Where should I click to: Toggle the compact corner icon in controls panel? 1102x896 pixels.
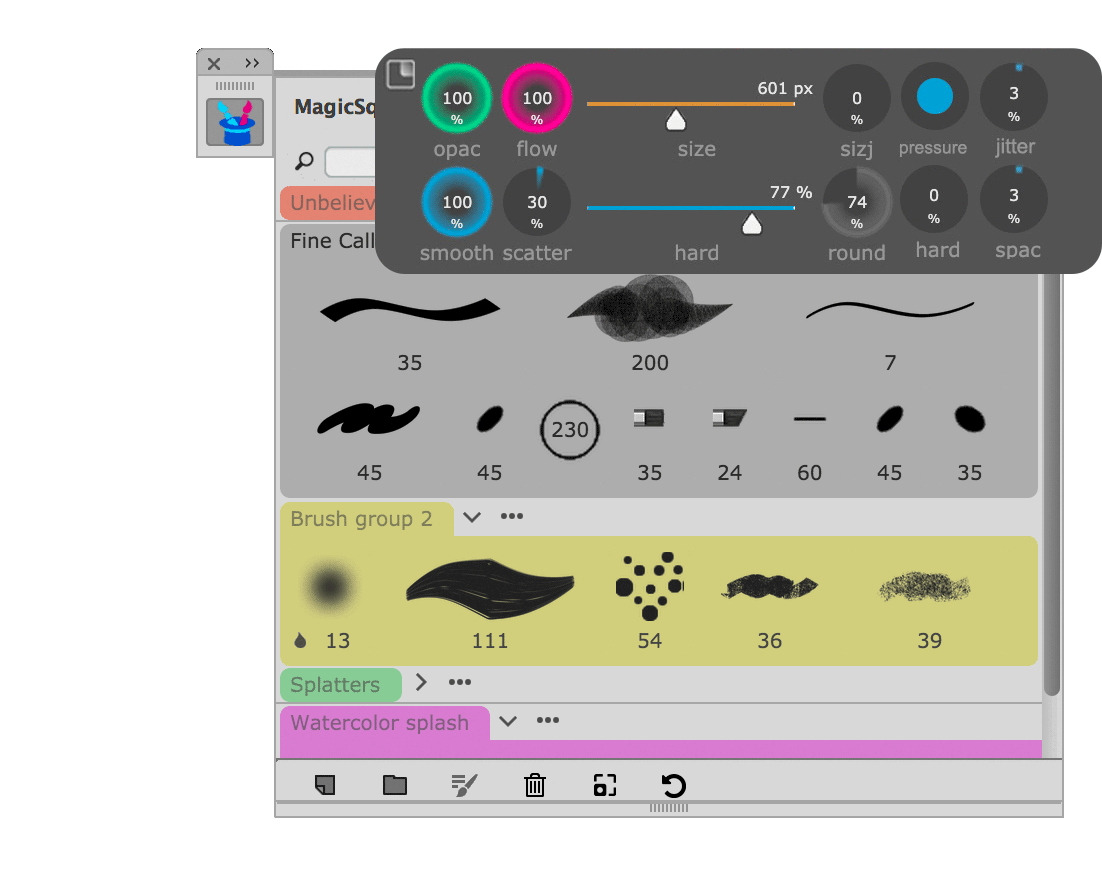pos(400,75)
